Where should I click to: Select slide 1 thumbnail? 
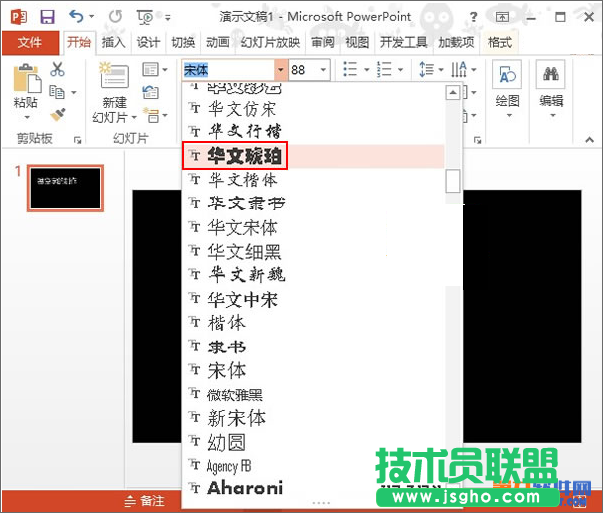65,188
